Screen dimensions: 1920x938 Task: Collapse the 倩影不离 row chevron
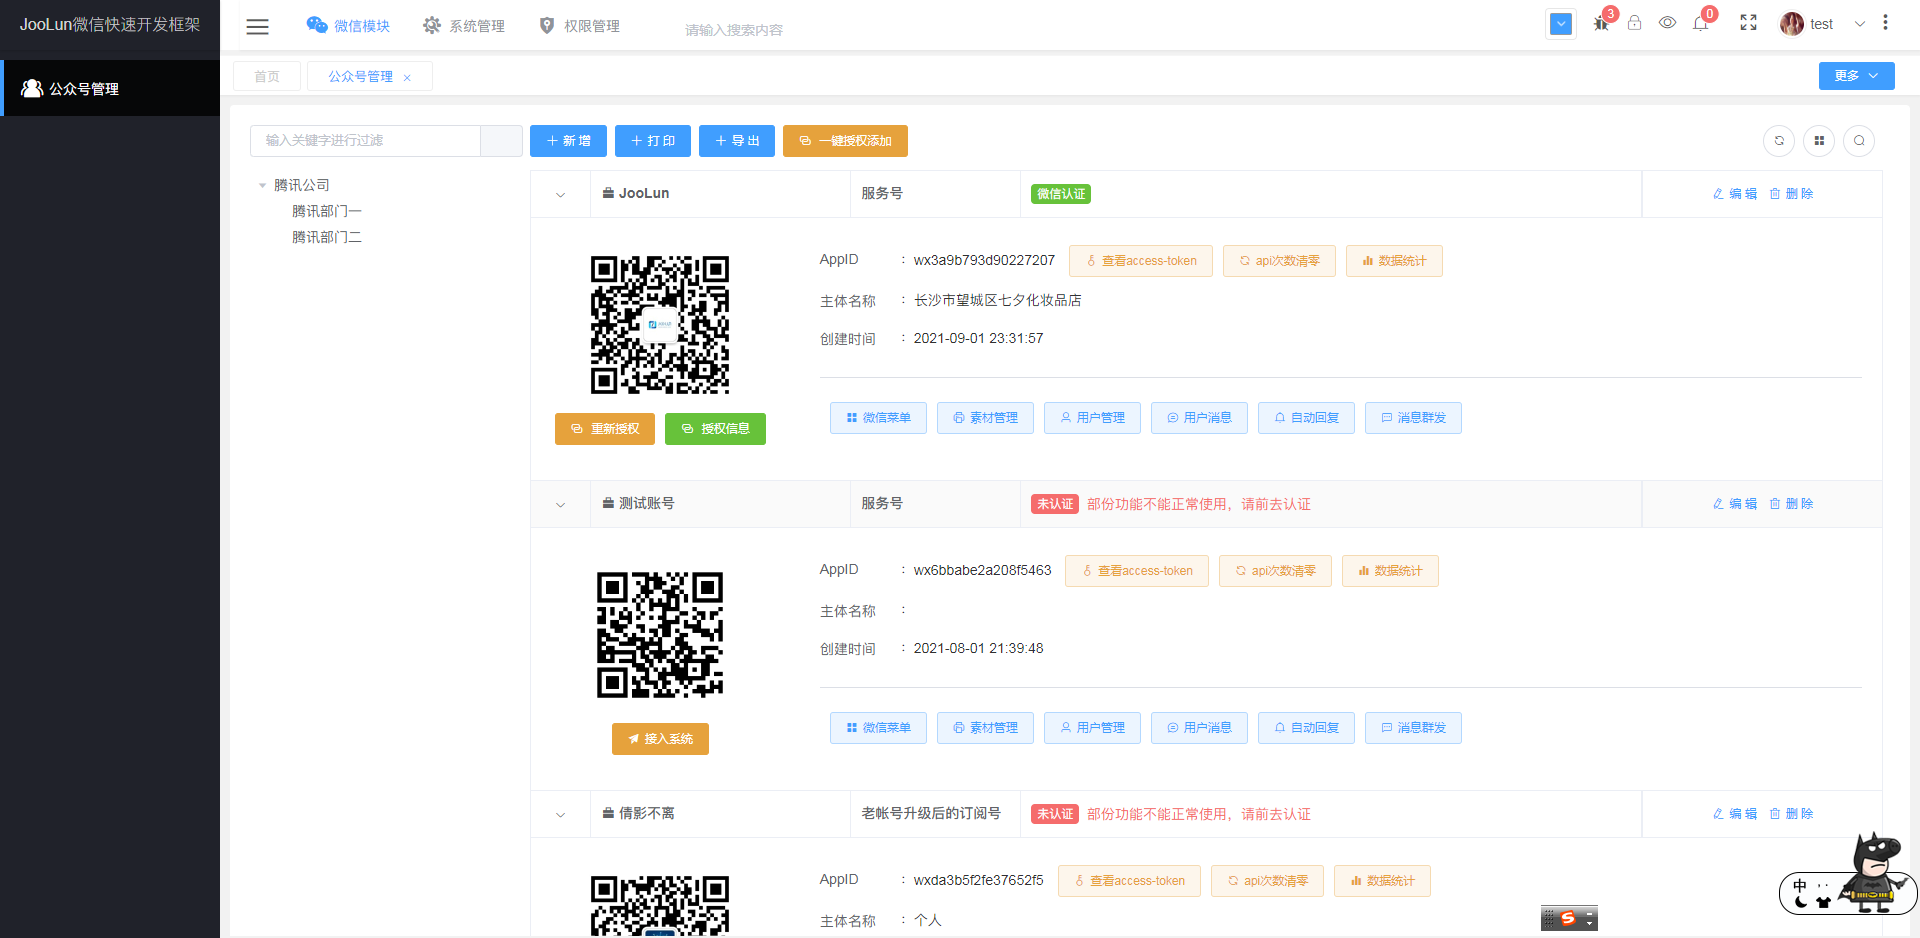tap(560, 815)
